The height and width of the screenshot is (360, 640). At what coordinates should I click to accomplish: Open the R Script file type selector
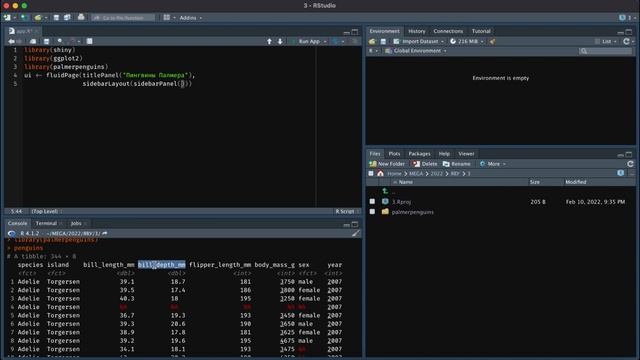(x=347, y=211)
